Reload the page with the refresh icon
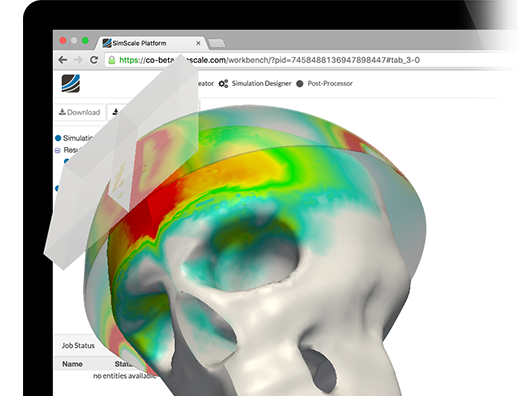Image resolution: width=518 pixels, height=396 pixels. pos(94,60)
